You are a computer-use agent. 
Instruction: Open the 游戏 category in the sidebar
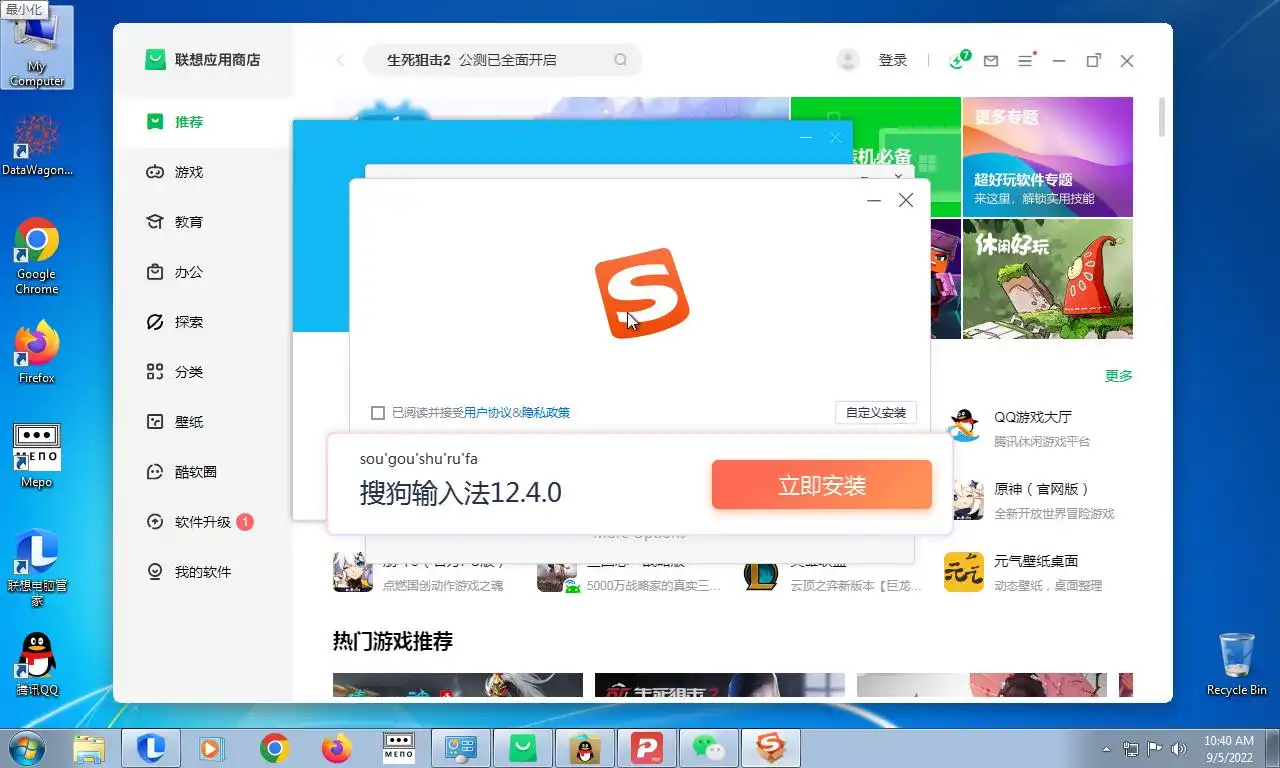203,172
